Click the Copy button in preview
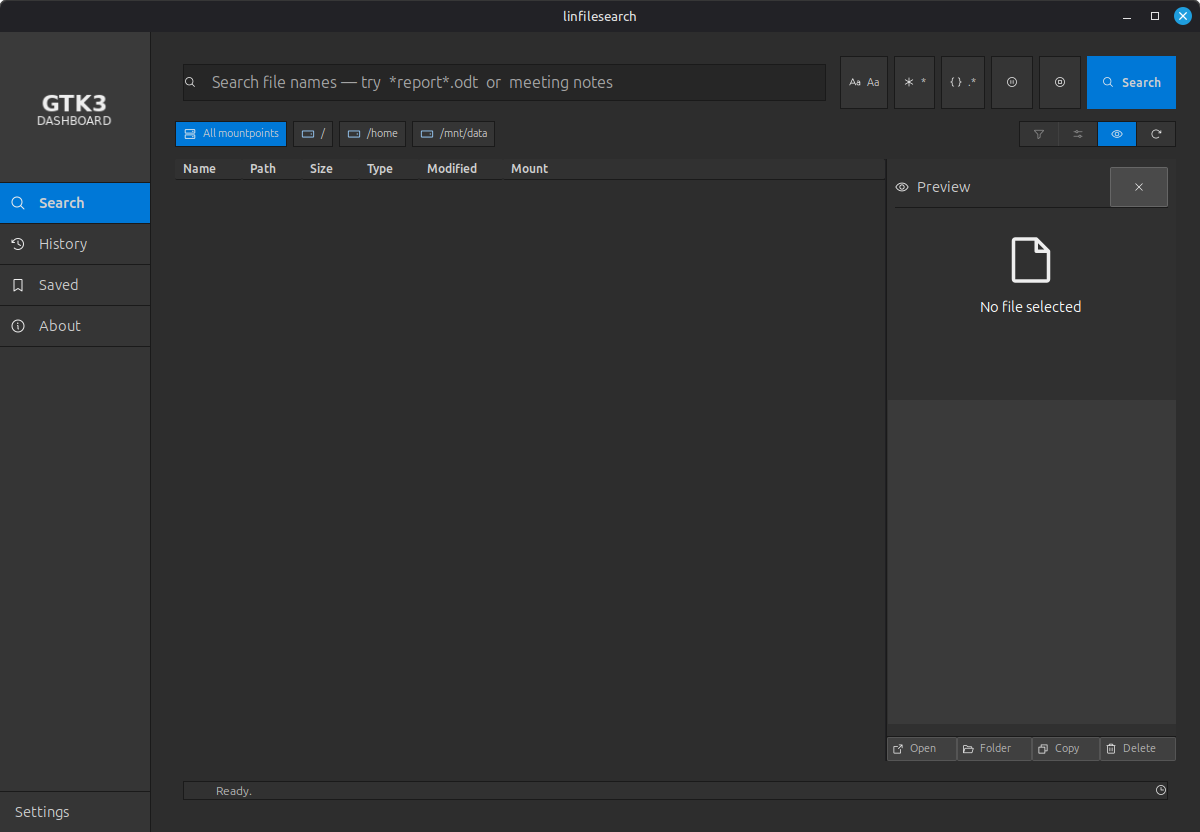The width and height of the screenshot is (1200, 832). (x=1066, y=749)
